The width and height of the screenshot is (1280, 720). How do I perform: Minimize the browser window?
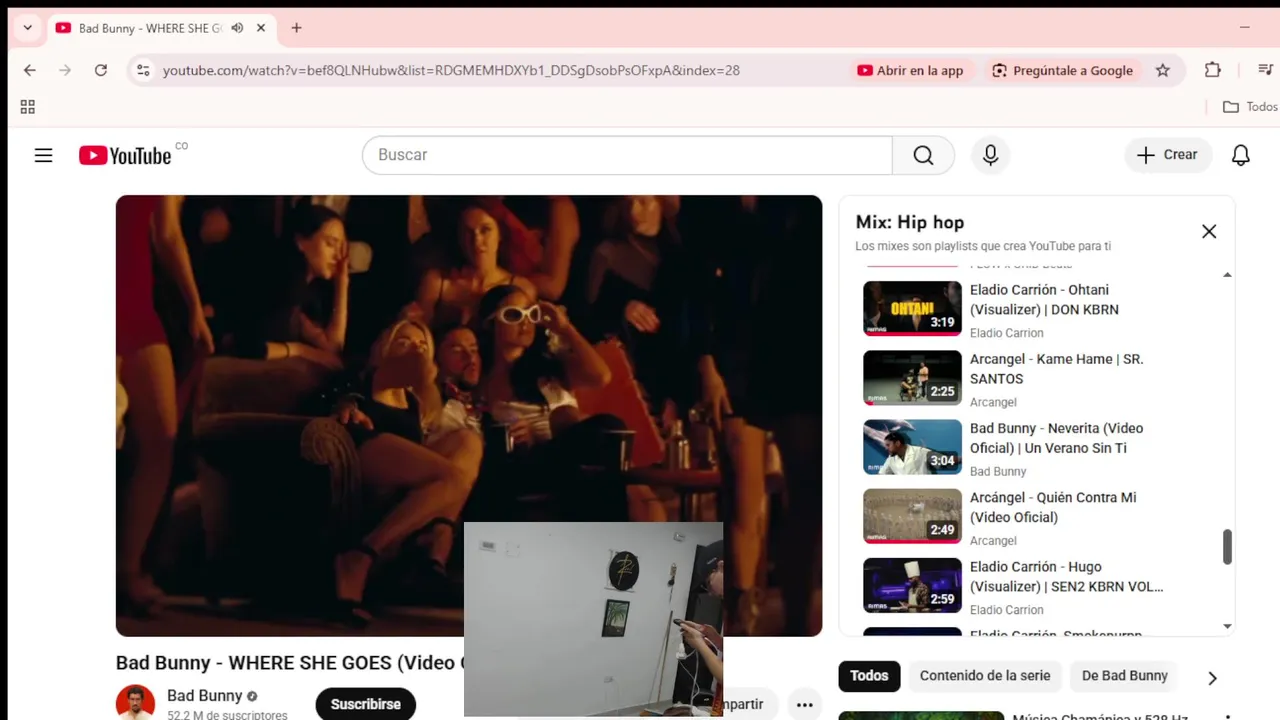1245,28
